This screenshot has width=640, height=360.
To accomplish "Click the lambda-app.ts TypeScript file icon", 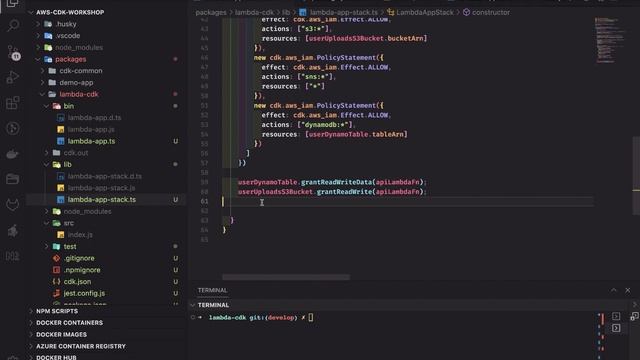I will click(x=61, y=141).
